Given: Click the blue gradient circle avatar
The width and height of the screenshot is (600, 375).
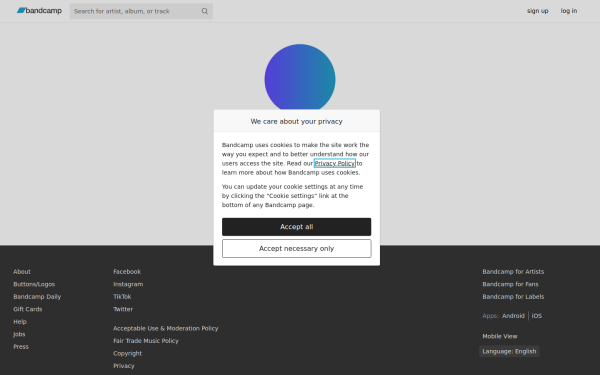Looking at the screenshot, I should click(x=300, y=78).
